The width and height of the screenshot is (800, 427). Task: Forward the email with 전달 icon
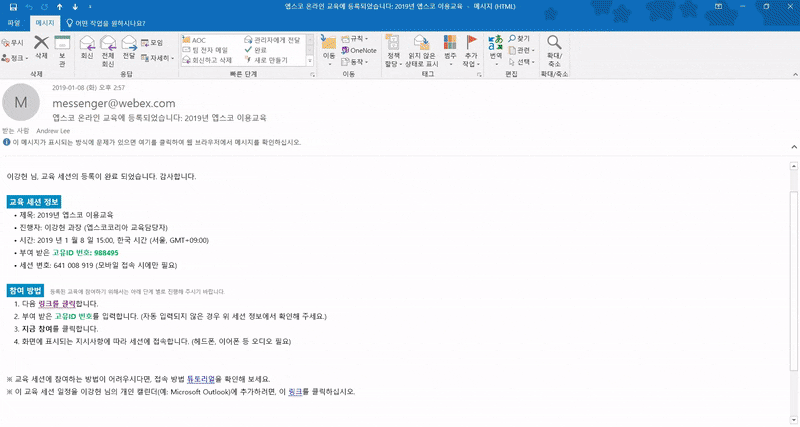click(x=130, y=48)
